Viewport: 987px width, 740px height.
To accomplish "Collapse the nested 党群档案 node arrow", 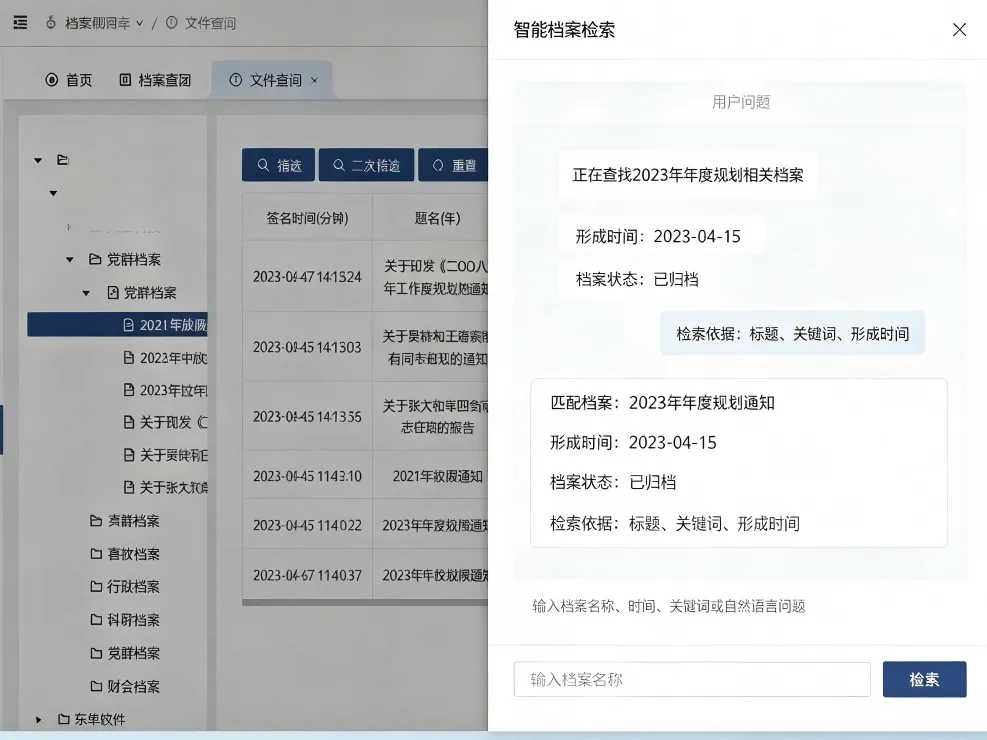I will (x=86, y=293).
